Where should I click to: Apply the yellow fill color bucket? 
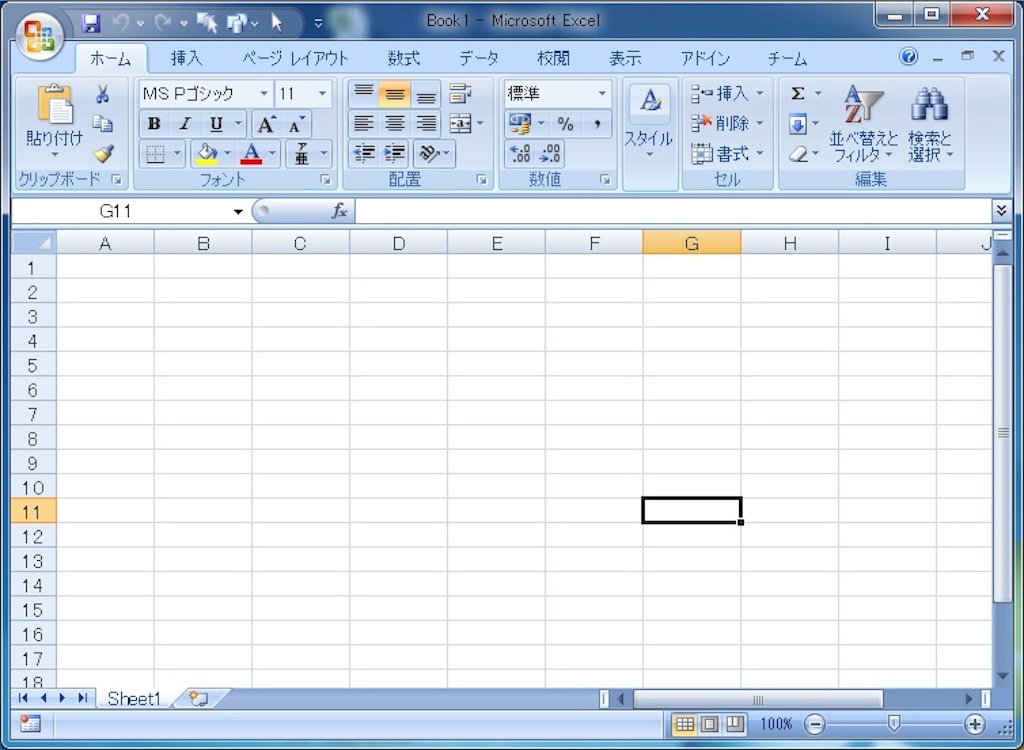coord(206,154)
